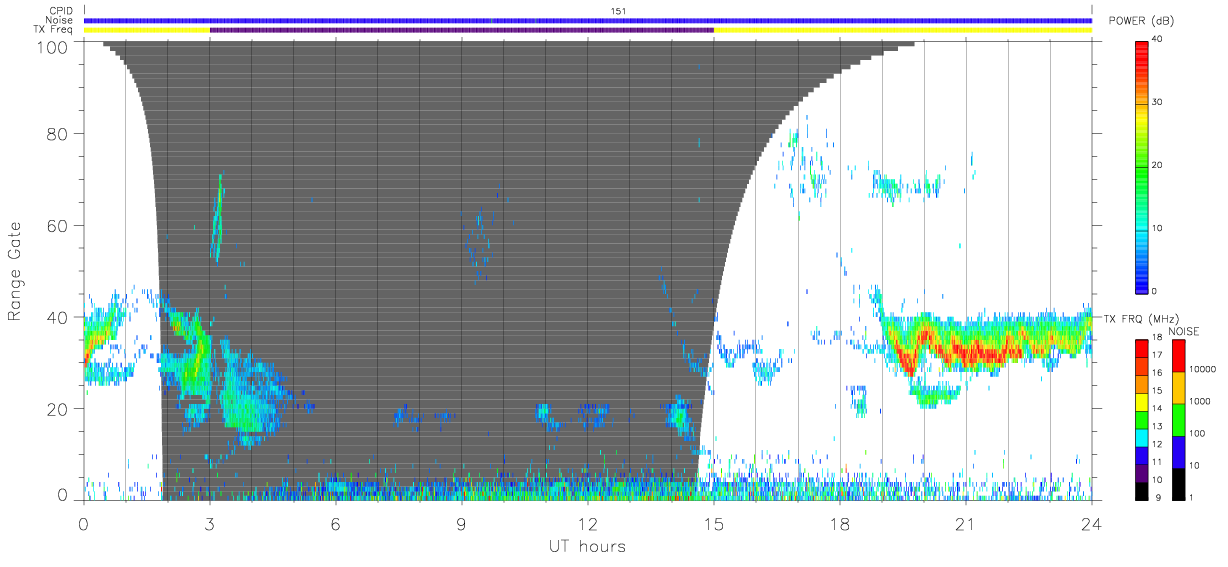Click the blue Noise strip
The width and height of the screenshot is (1228, 567).
(588, 20)
